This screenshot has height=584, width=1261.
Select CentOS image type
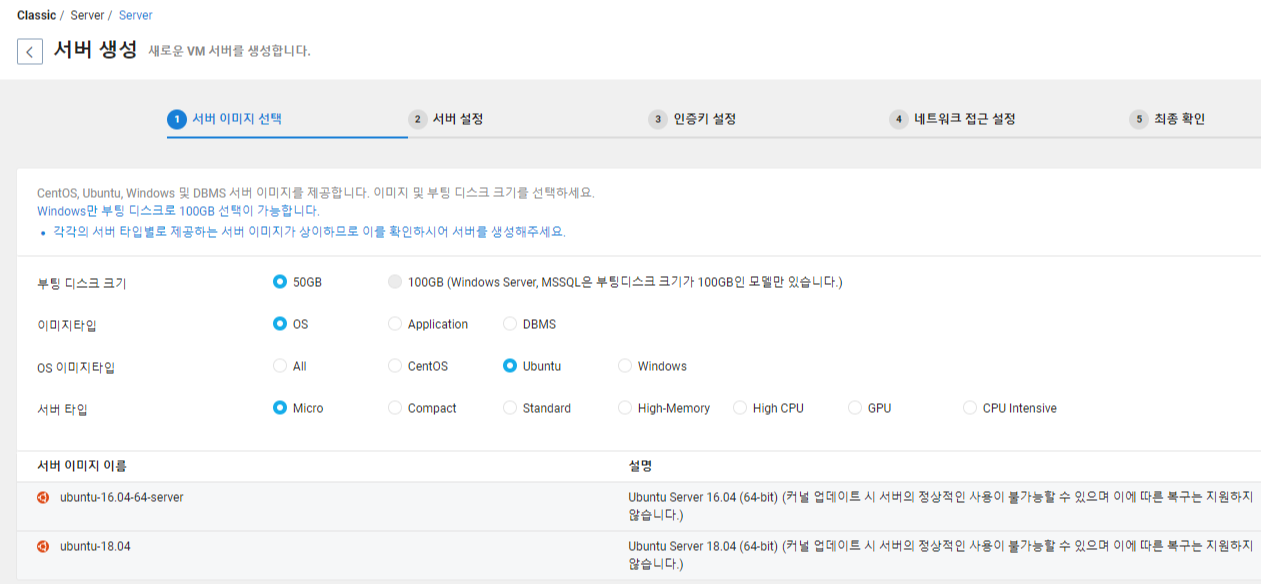395,366
